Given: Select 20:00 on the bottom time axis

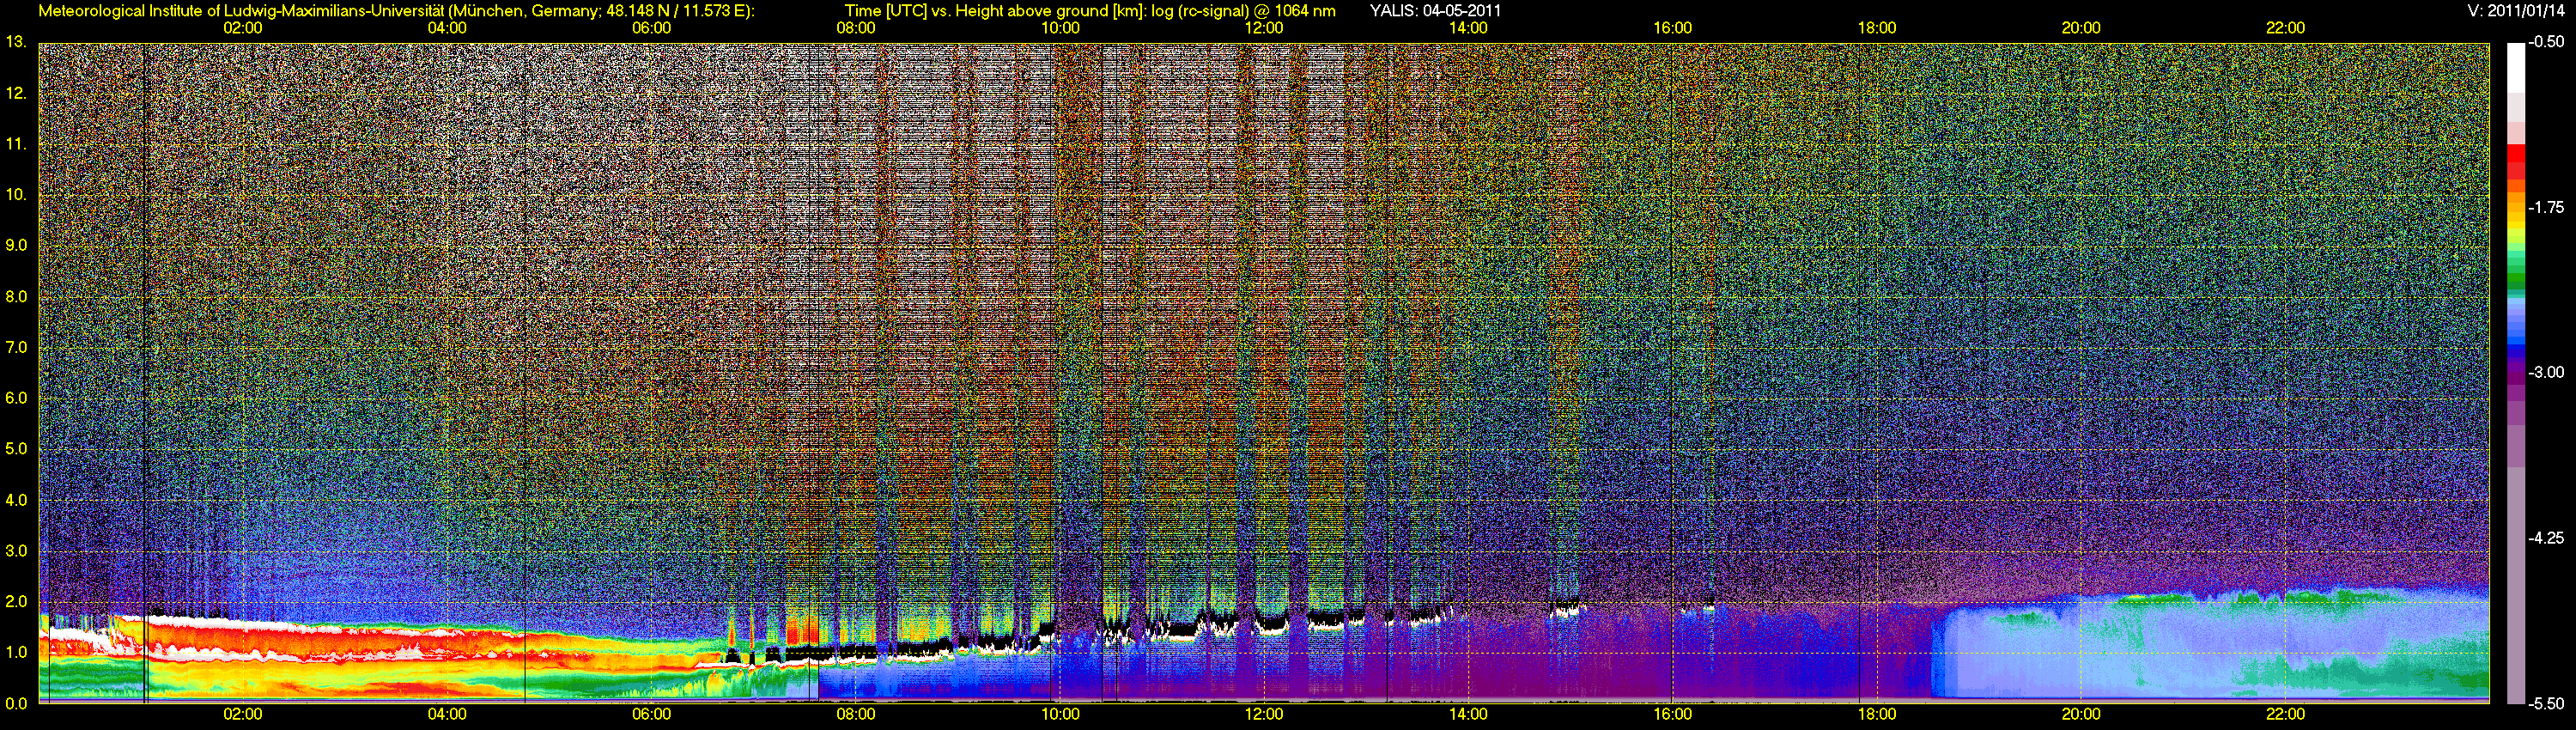Looking at the screenshot, I should coord(2081,714).
